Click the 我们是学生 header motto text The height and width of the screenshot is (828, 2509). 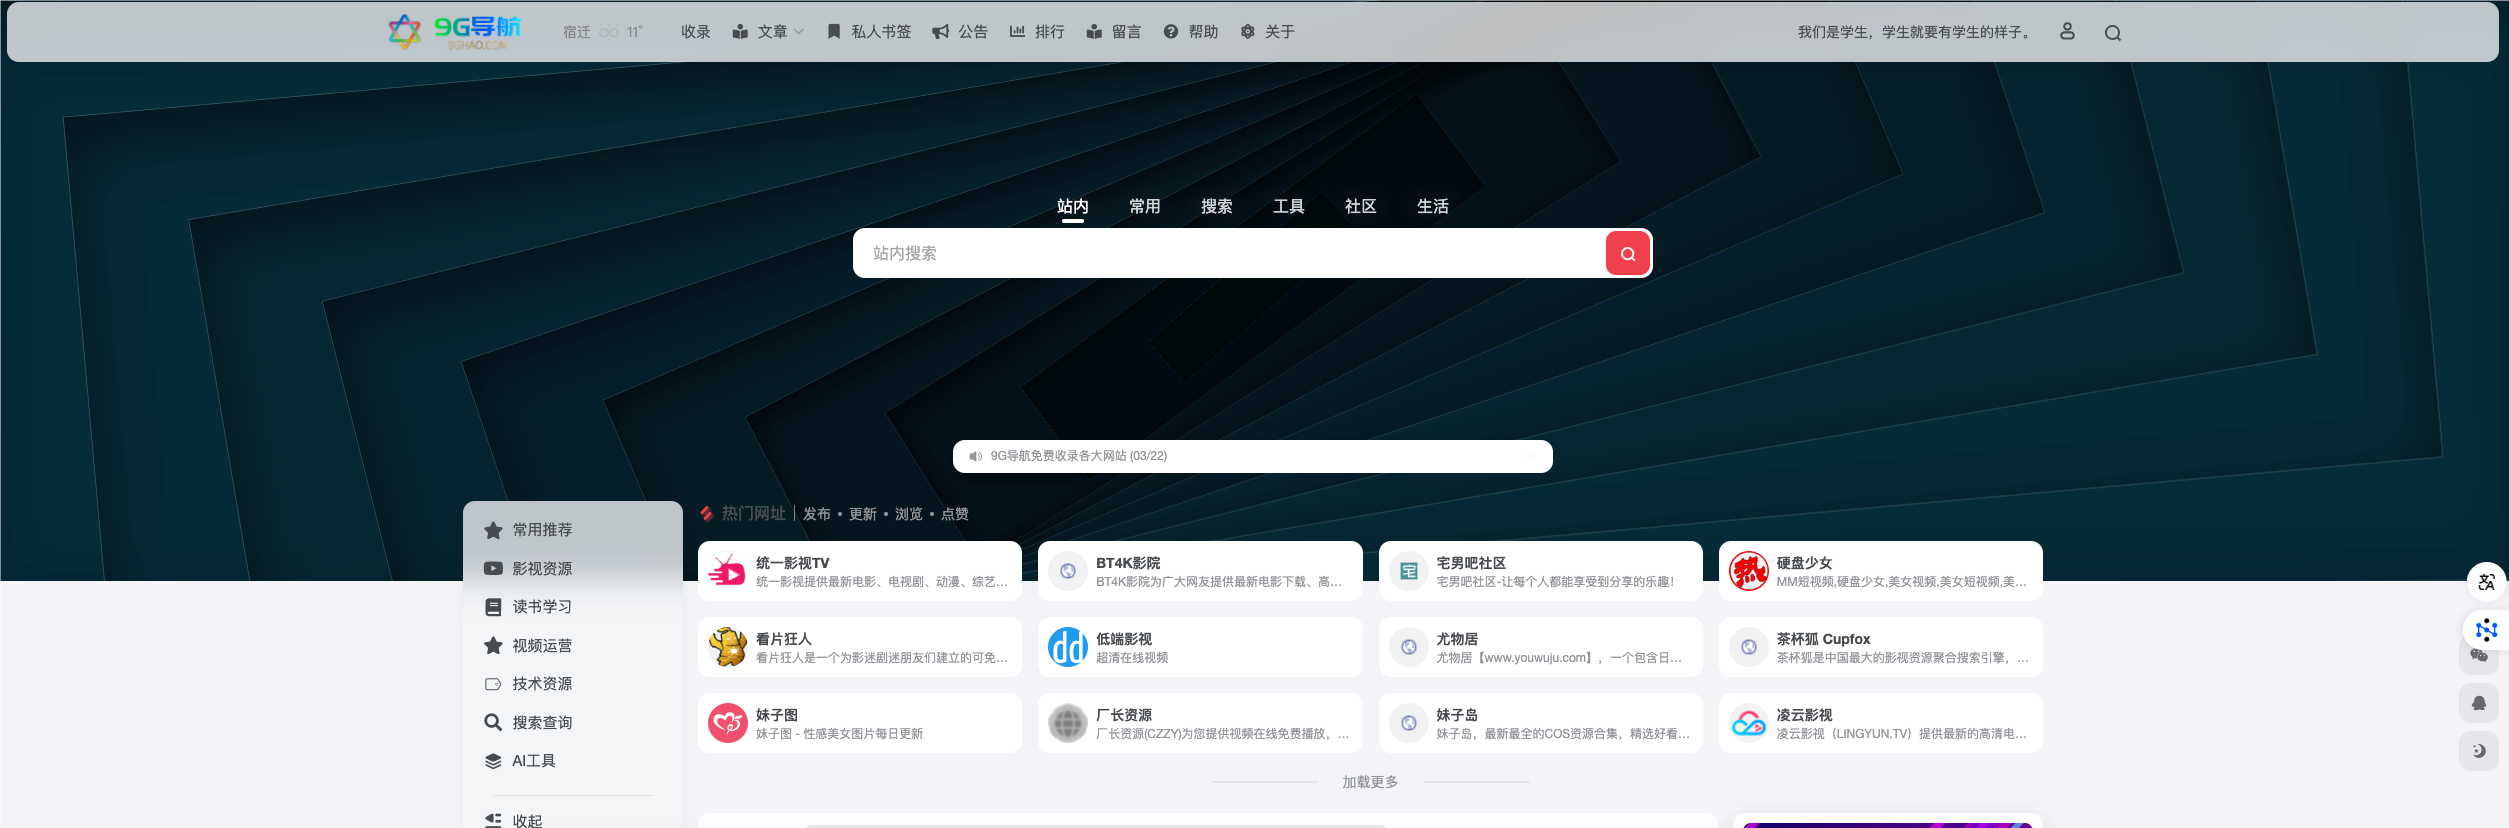tap(1916, 32)
